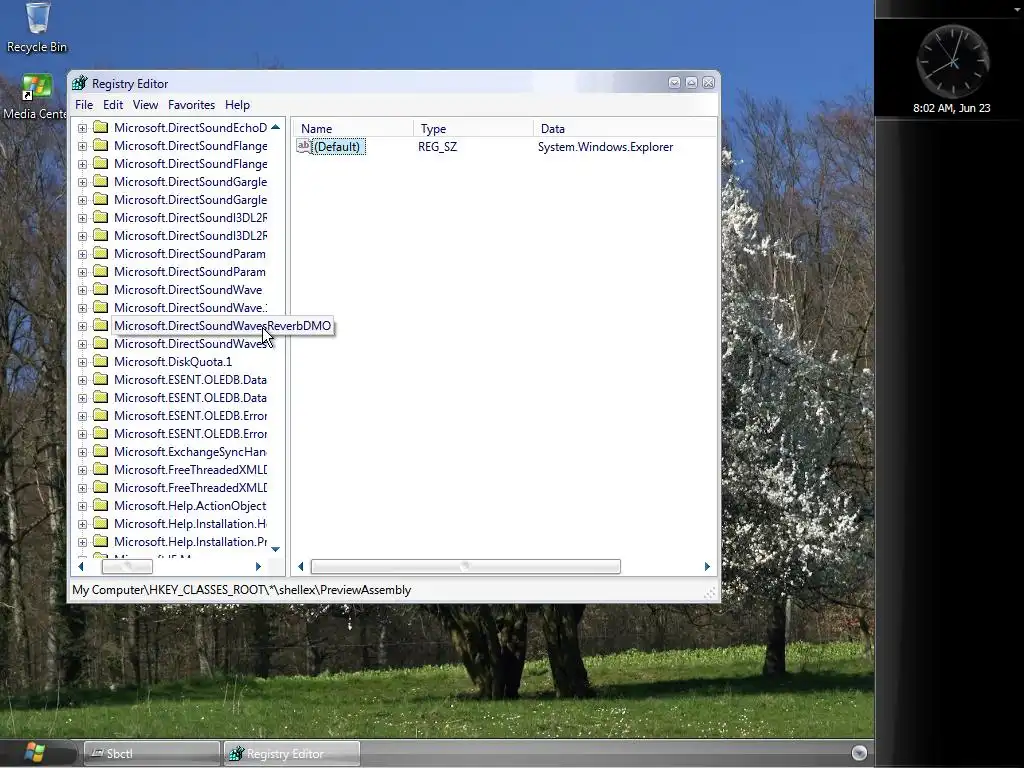This screenshot has height=768, width=1024.
Task: Open the Help menu
Action: (237, 104)
